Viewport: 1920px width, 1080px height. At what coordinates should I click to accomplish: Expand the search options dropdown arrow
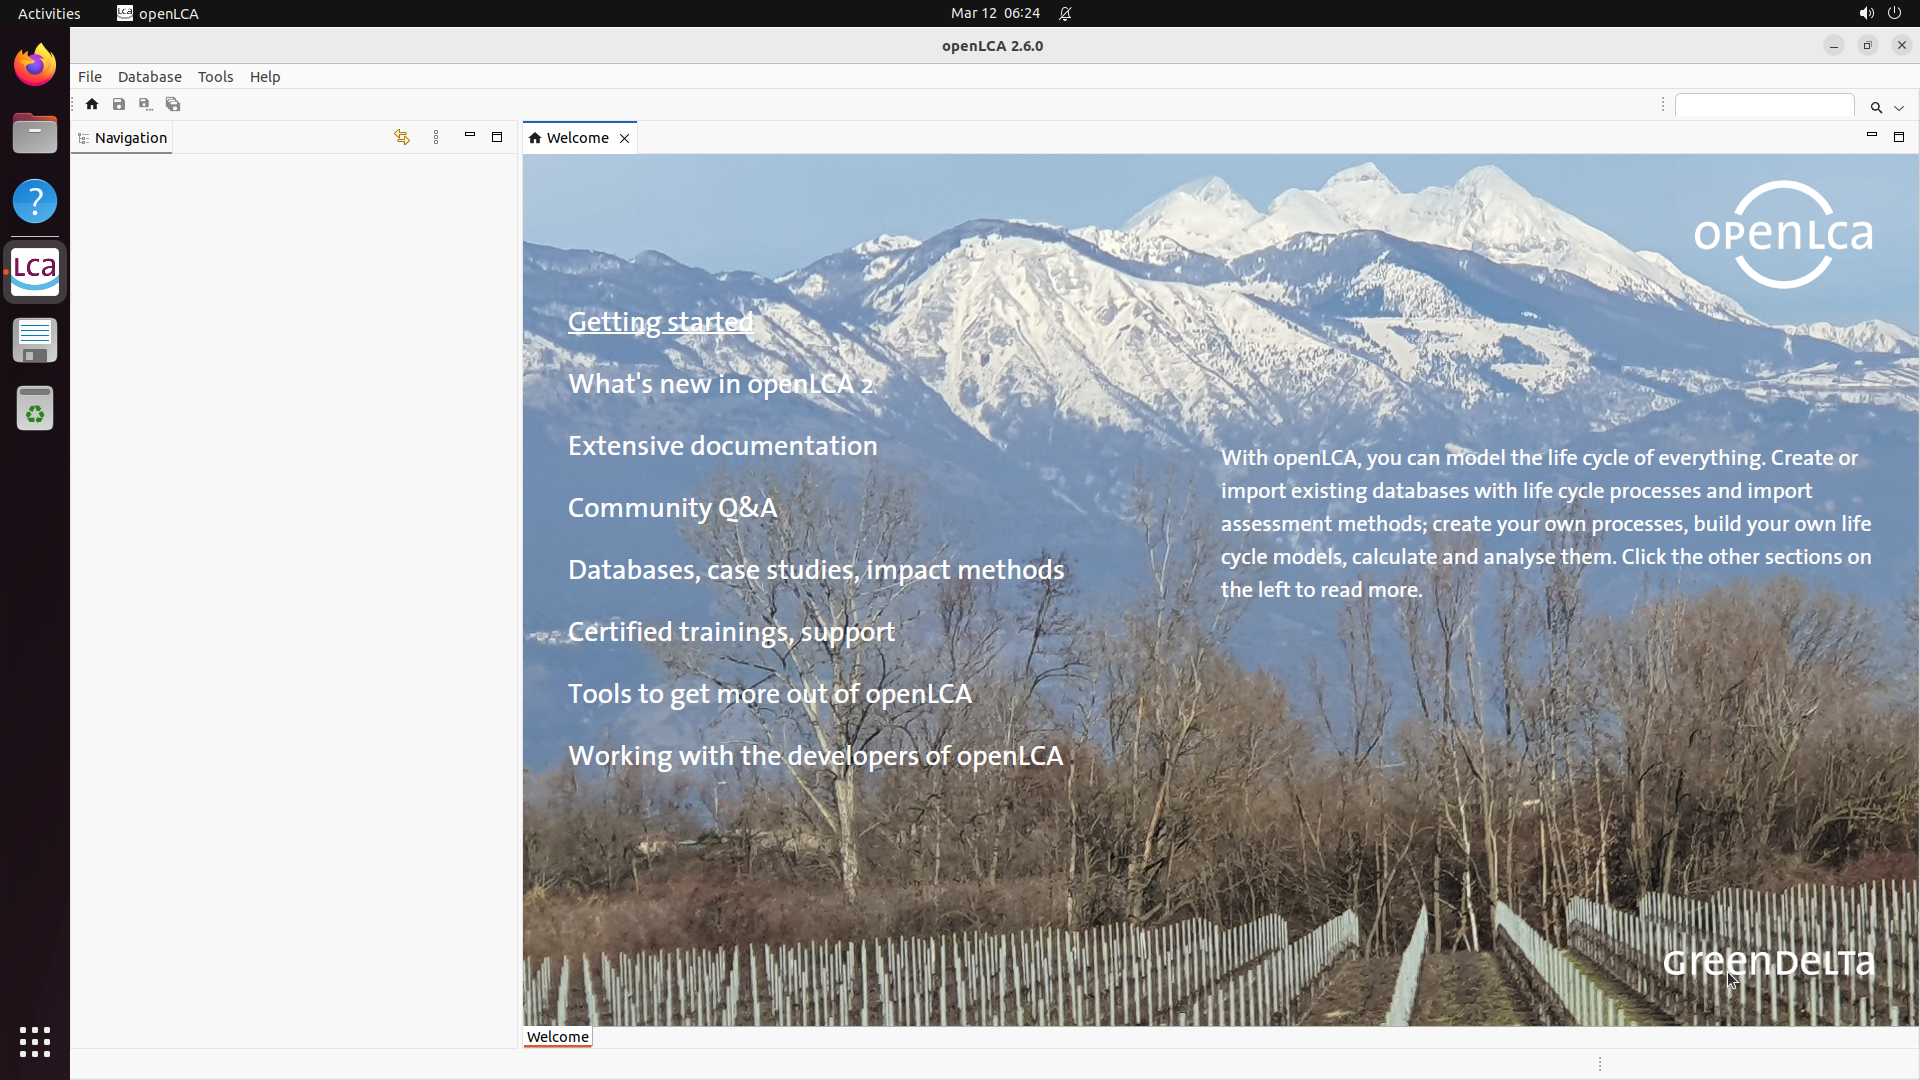pos(1899,108)
